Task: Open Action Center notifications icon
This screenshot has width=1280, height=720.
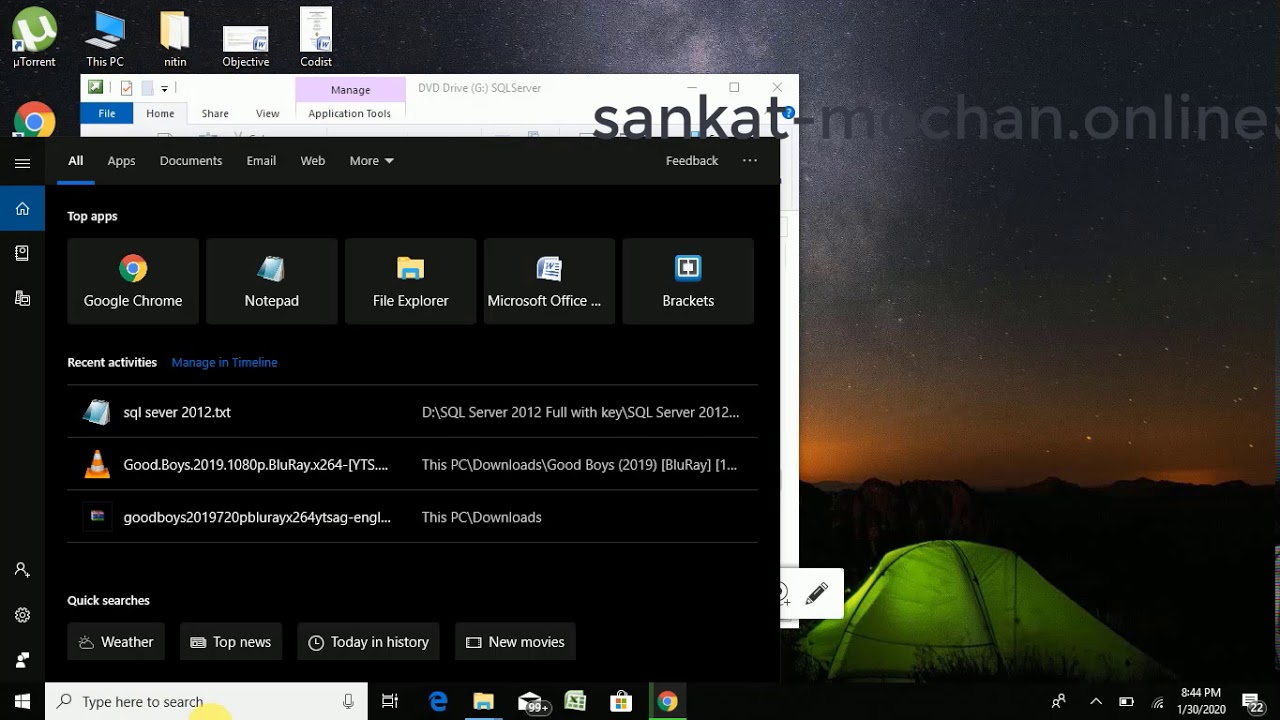Action: click(1252, 702)
